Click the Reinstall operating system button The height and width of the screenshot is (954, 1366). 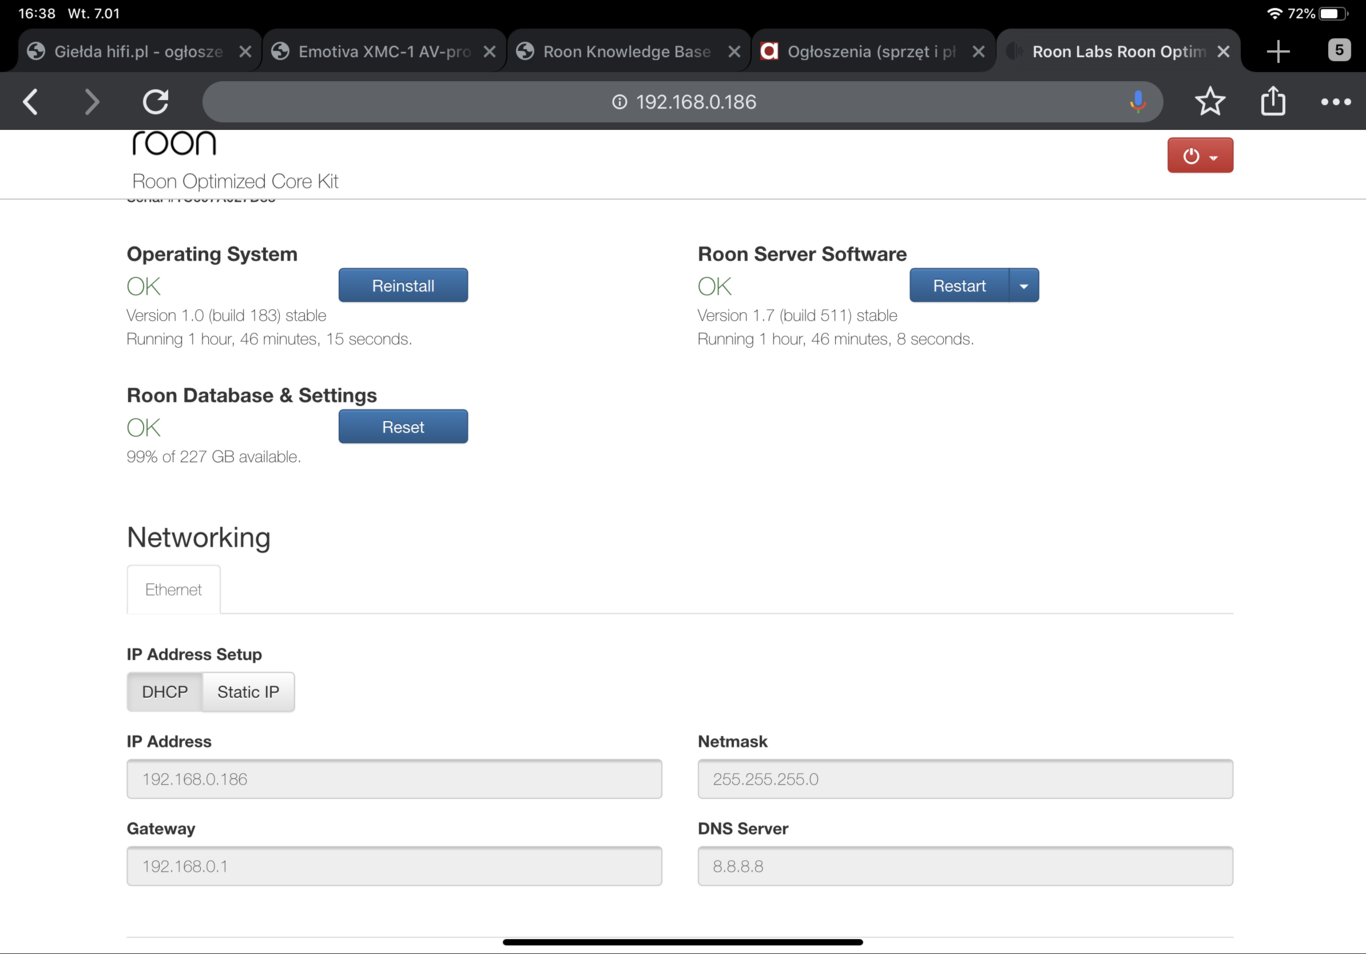click(x=403, y=285)
